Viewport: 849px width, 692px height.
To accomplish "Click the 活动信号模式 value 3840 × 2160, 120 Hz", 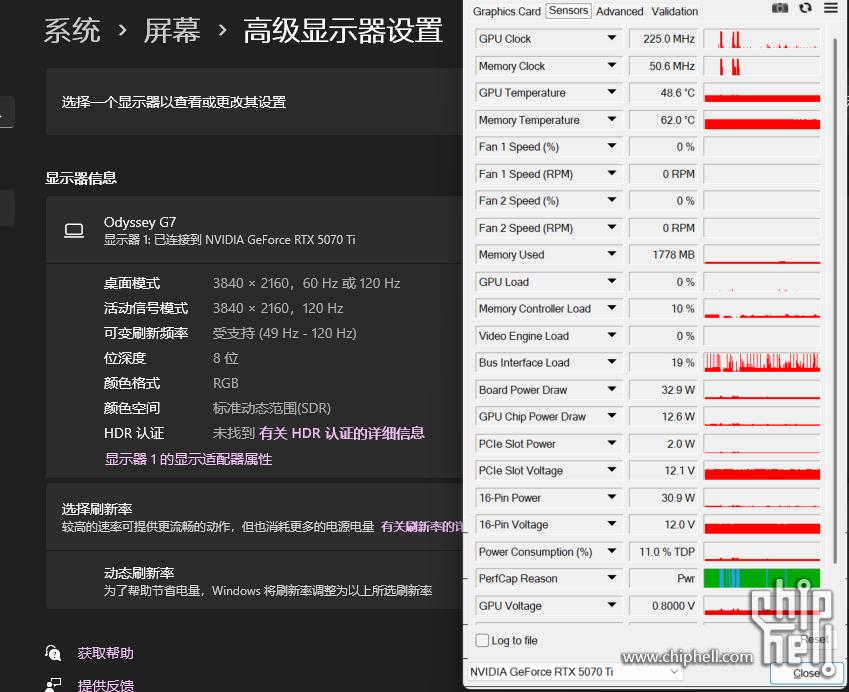I will click(278, 308).
